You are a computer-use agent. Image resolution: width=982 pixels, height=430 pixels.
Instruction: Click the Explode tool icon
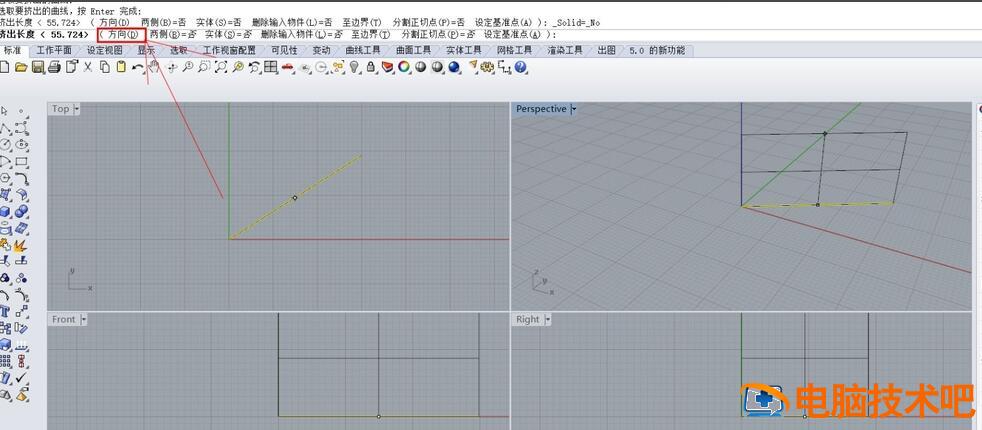point(21,244)
